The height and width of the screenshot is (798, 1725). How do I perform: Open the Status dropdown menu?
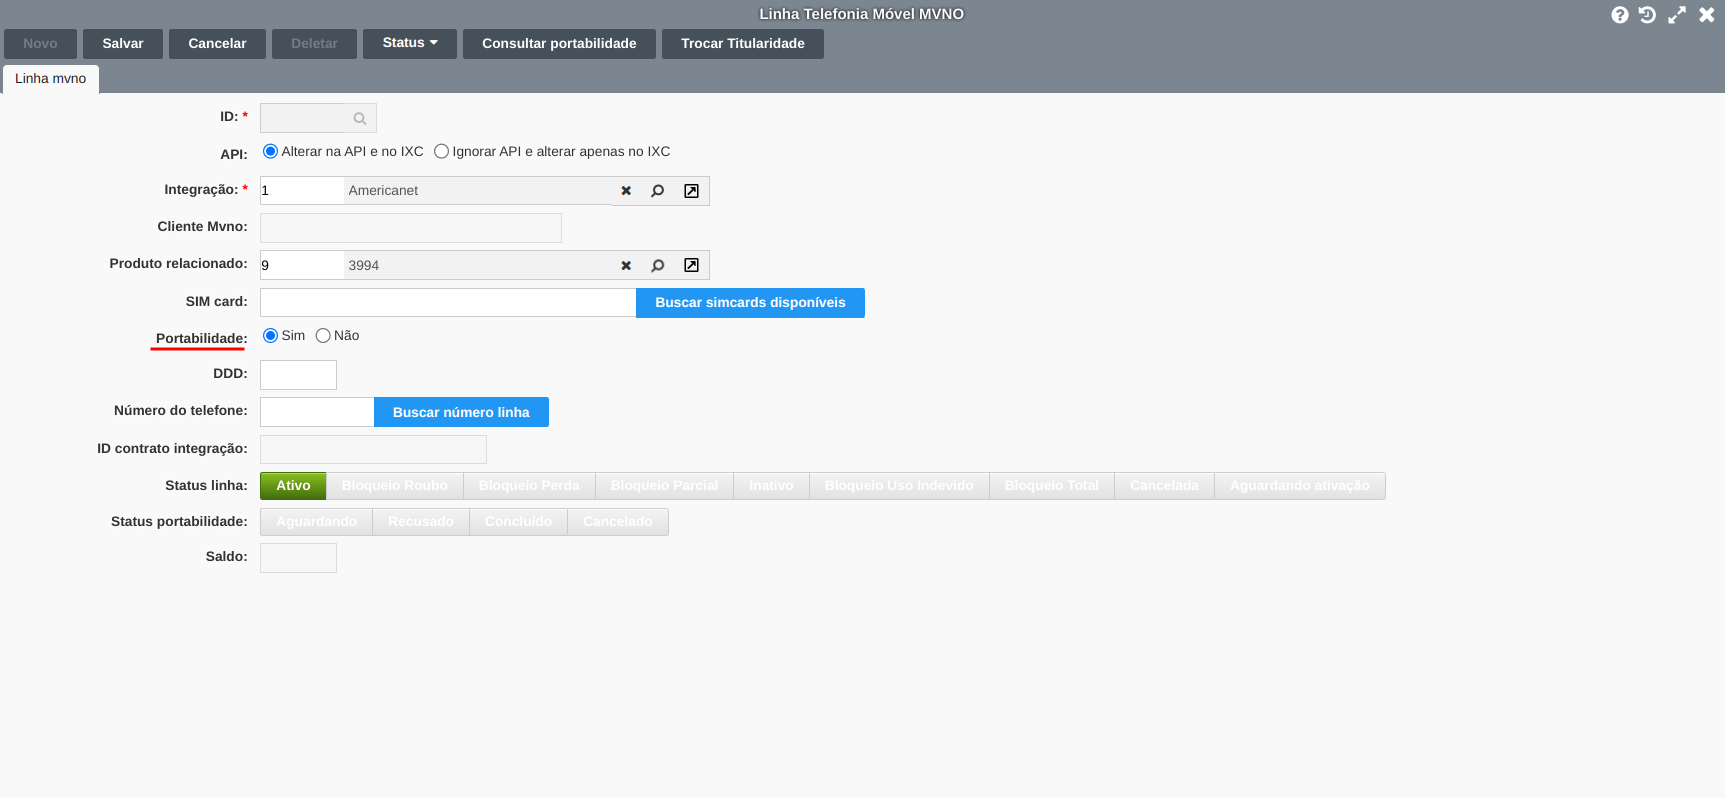coord(410,43)
